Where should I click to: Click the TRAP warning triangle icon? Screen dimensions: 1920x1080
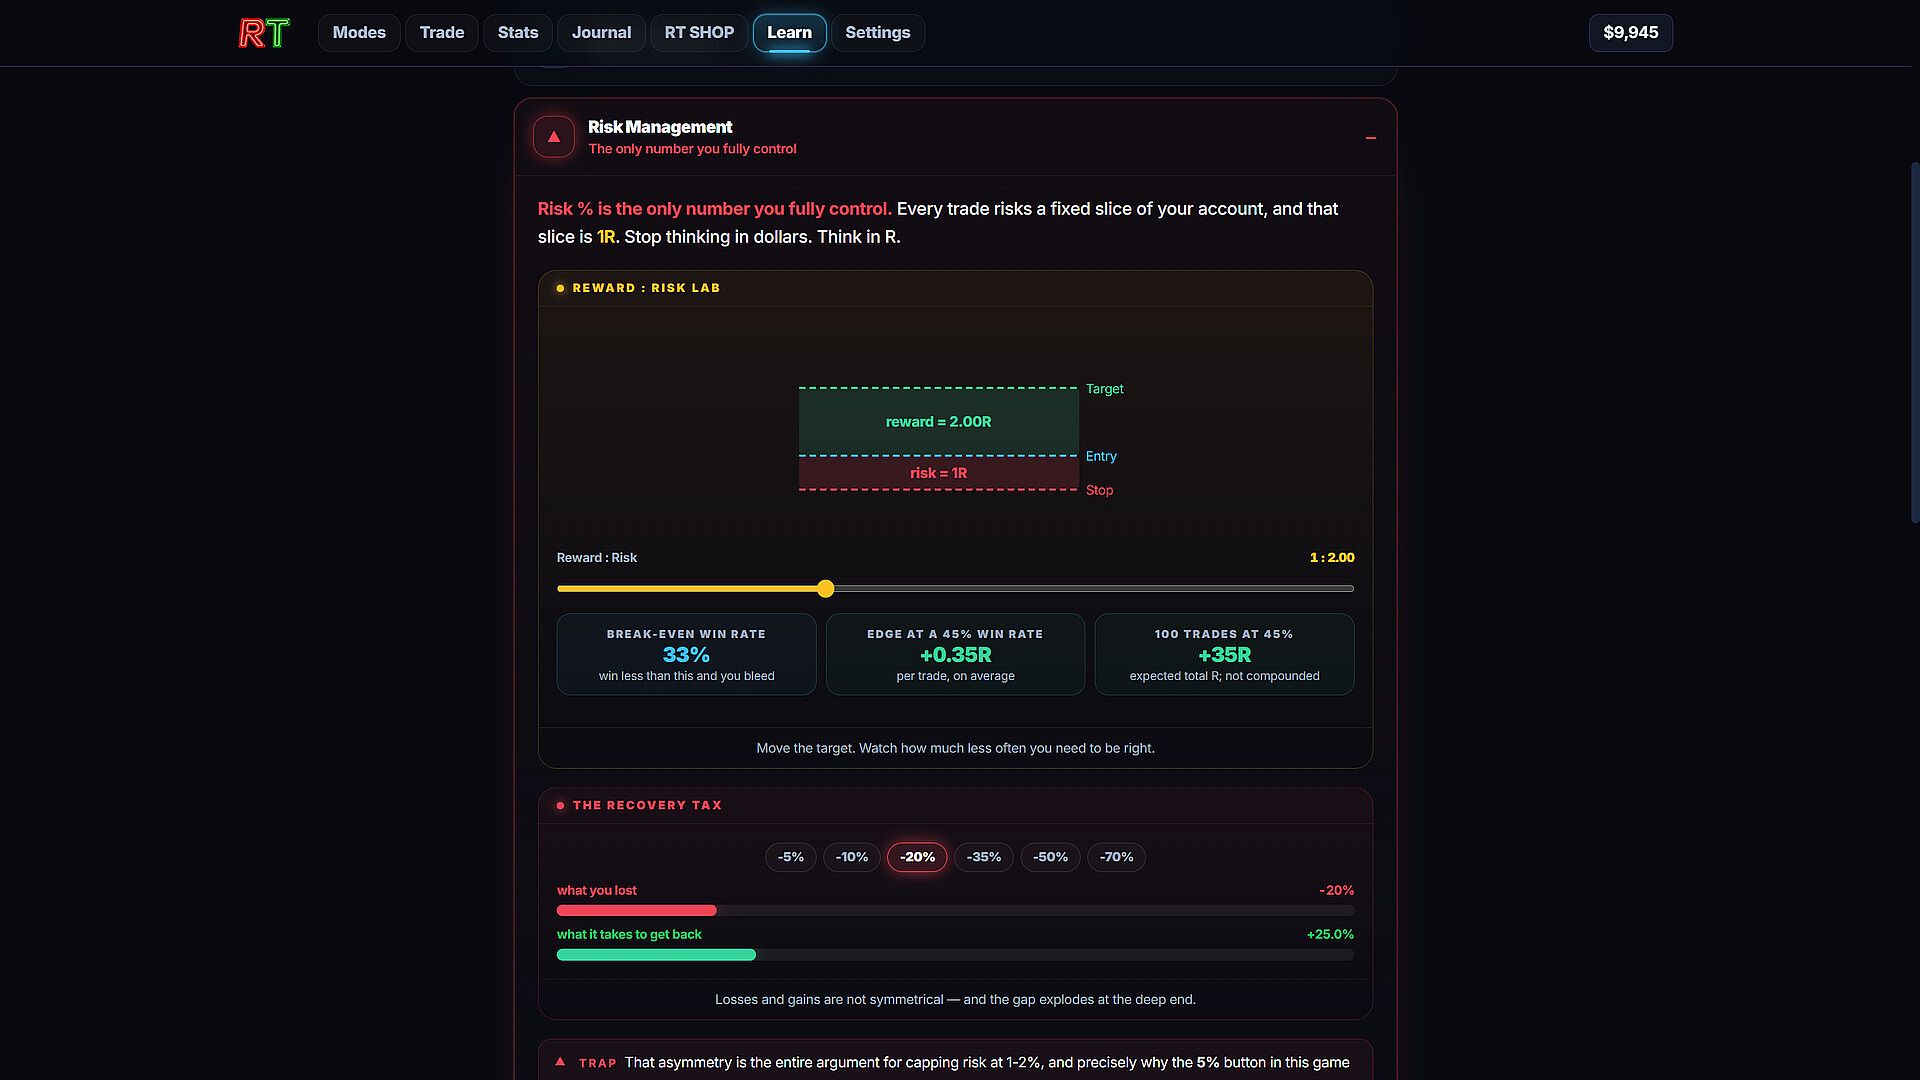(560, 1062)
